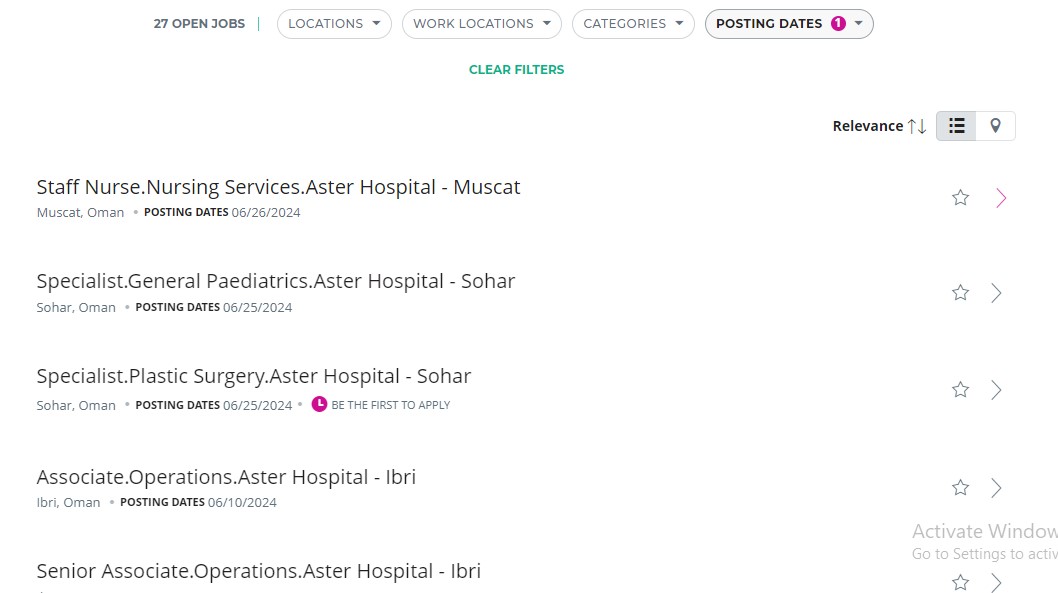Favorite the Staff Nurse Muscat job star
1058x593 pixels.
pos(961,198)
